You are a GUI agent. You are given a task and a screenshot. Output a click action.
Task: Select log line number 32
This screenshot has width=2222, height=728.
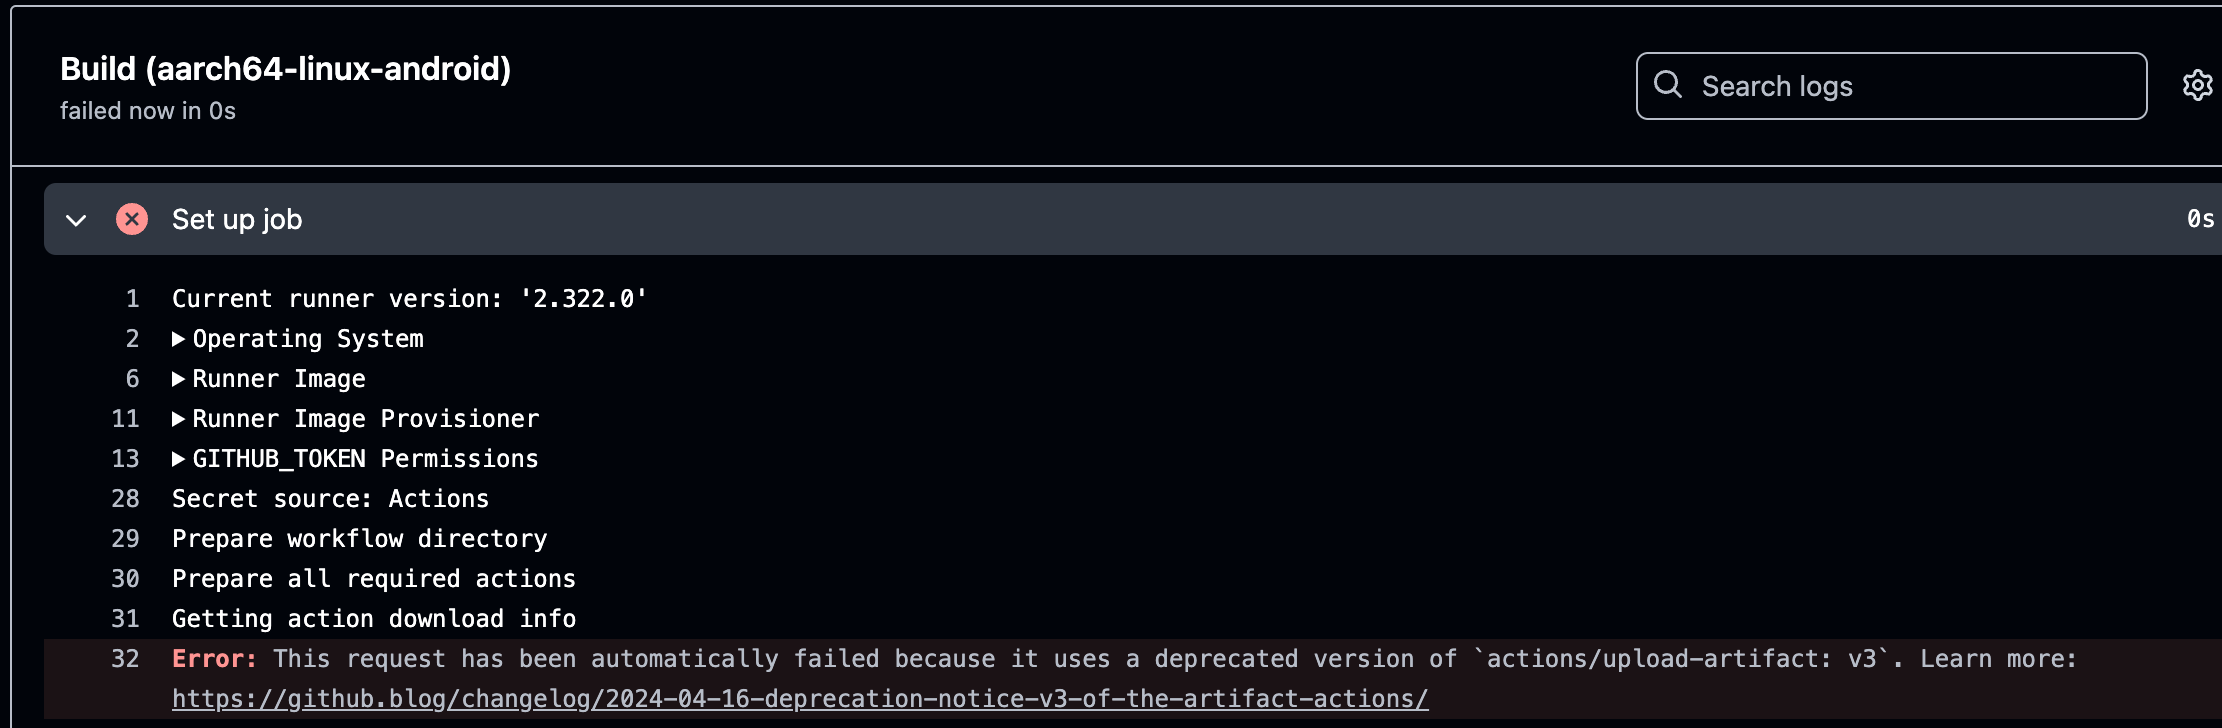pyautogui.click(x=126, y=659)
